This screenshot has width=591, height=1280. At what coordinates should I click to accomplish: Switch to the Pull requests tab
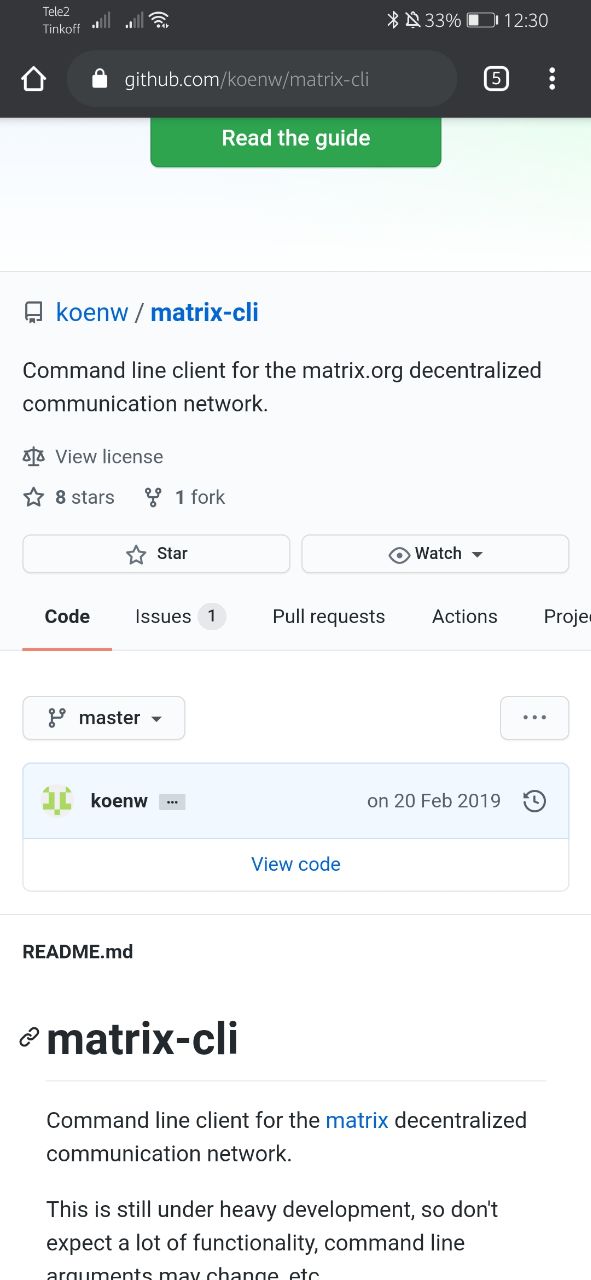329,617
